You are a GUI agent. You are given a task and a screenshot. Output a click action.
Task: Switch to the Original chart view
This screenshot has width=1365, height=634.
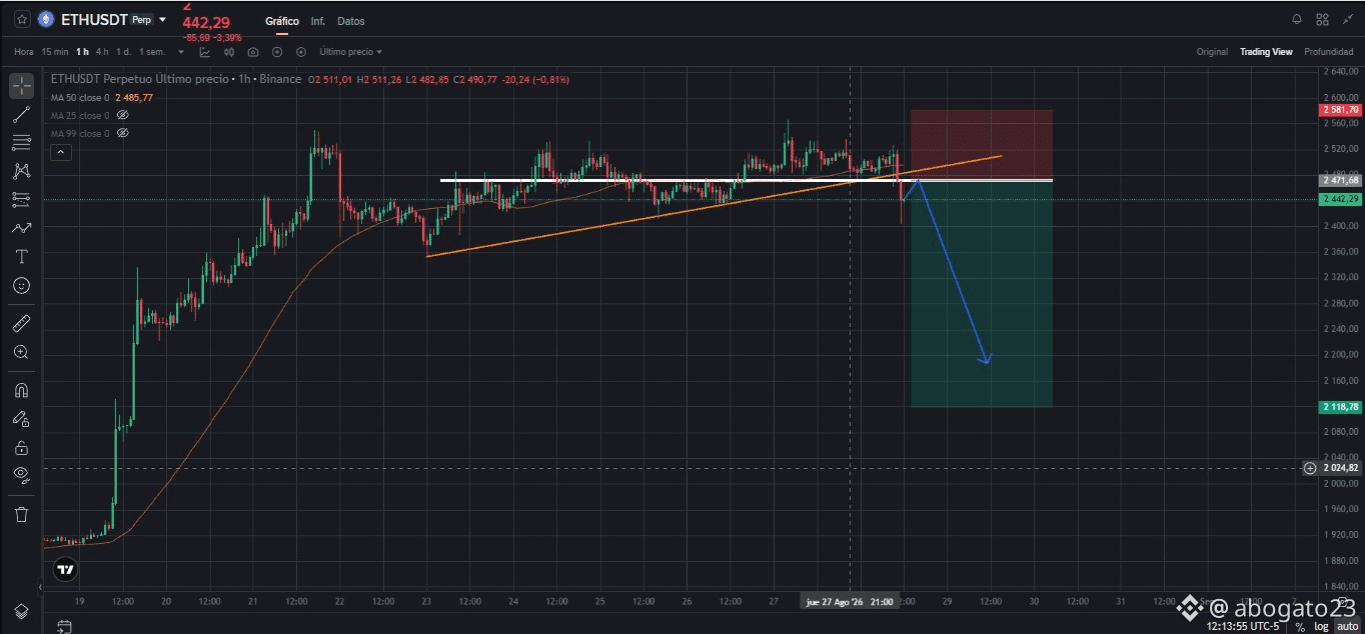[x=1212, y=52]
